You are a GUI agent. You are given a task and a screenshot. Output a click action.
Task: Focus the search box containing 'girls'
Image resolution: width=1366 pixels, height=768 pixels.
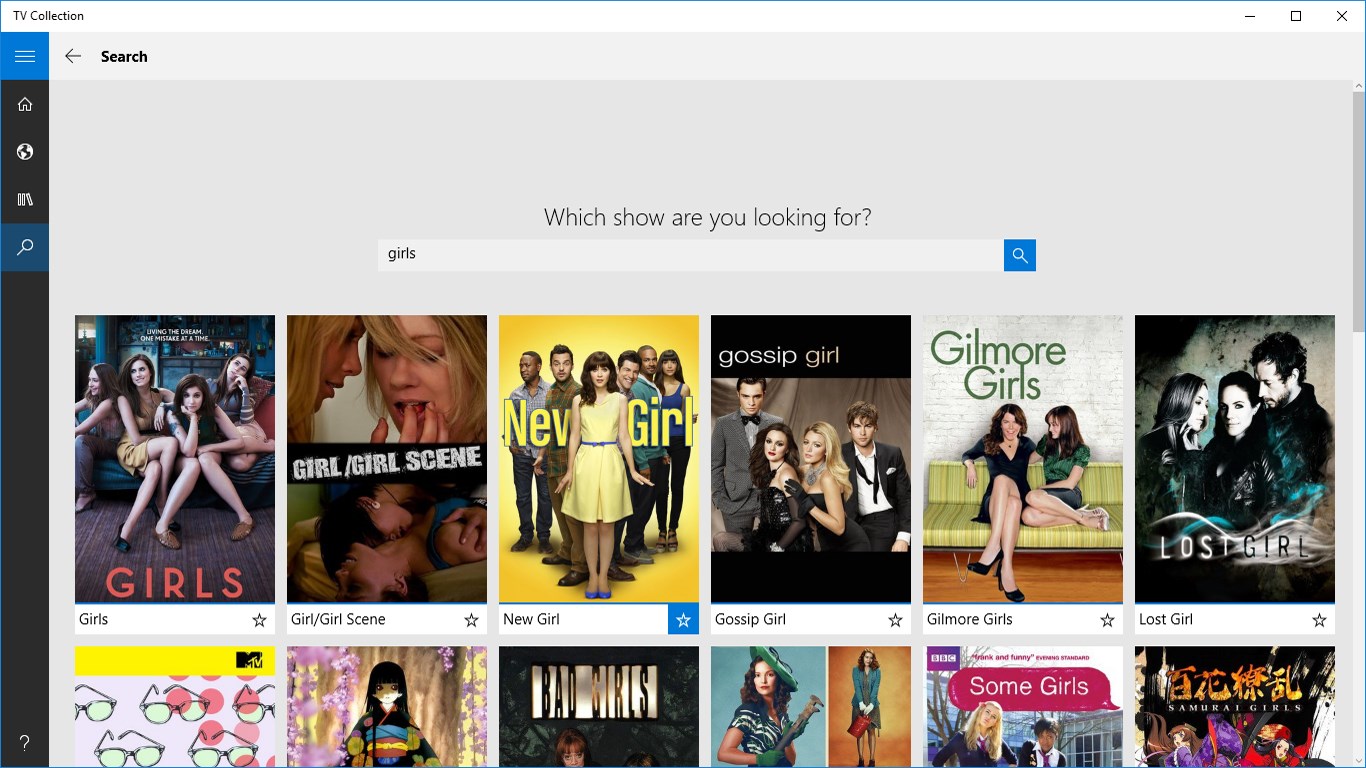tap(691, 255)
